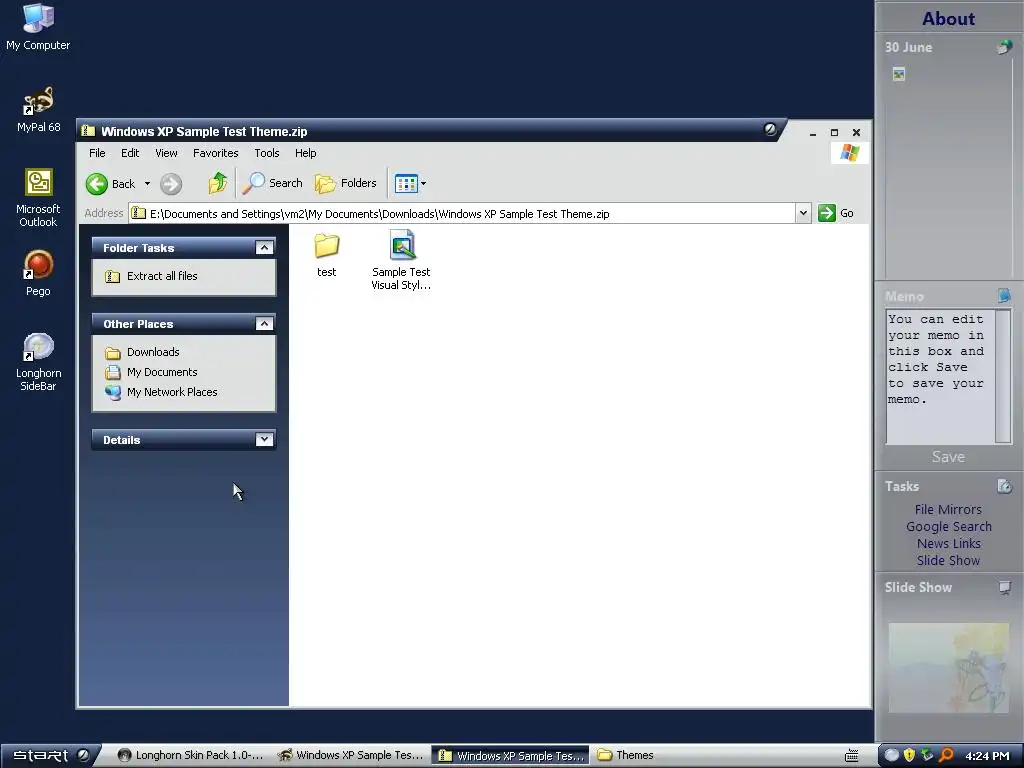Click small picture icon under 30 June
Screen dimensions: 1024x768
(899, 74)
